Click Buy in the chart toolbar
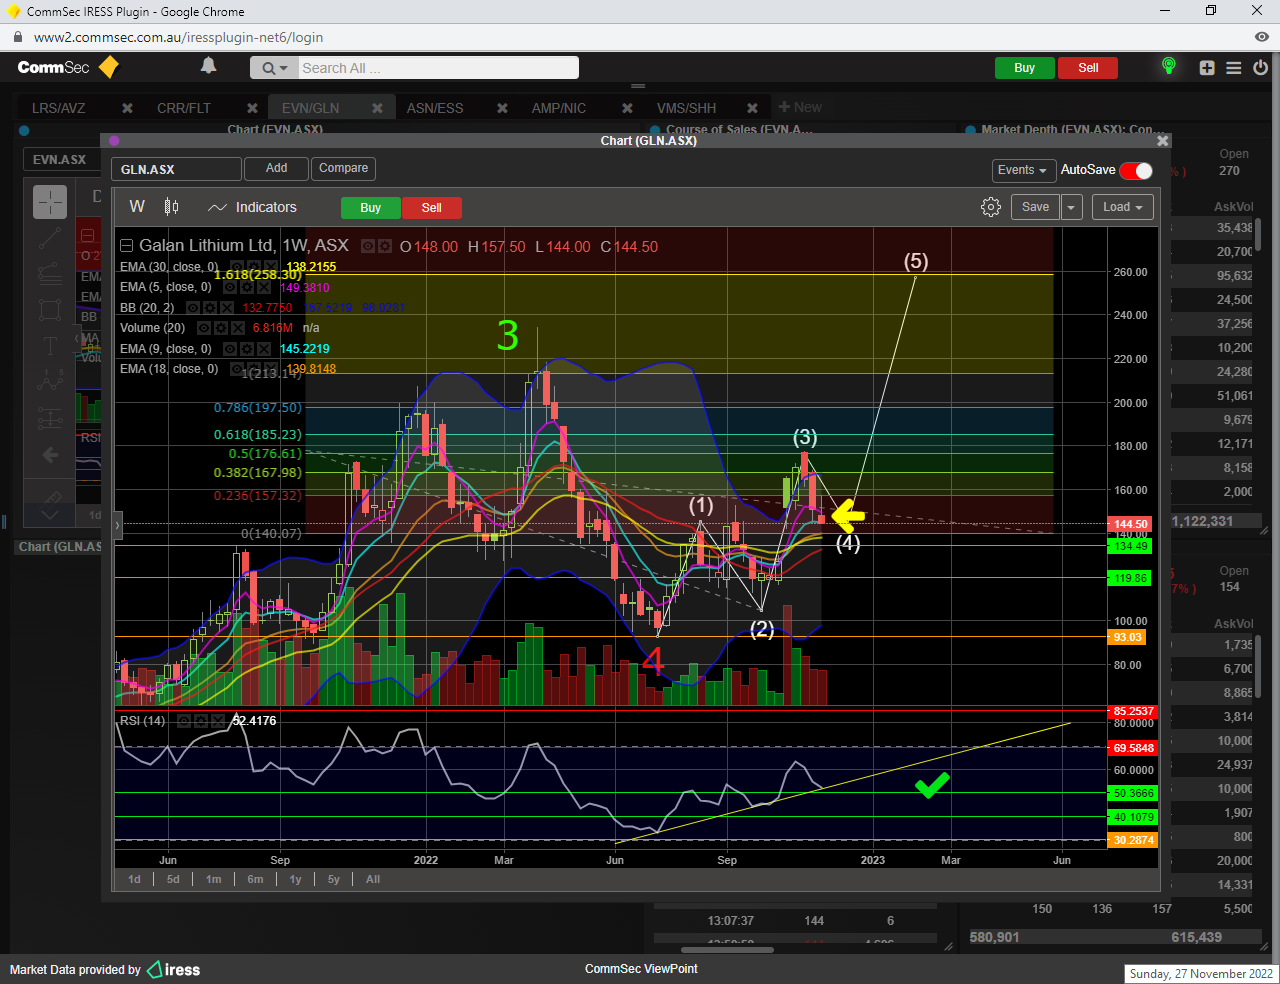This screenshot has height=984, width=1280. 371,207
